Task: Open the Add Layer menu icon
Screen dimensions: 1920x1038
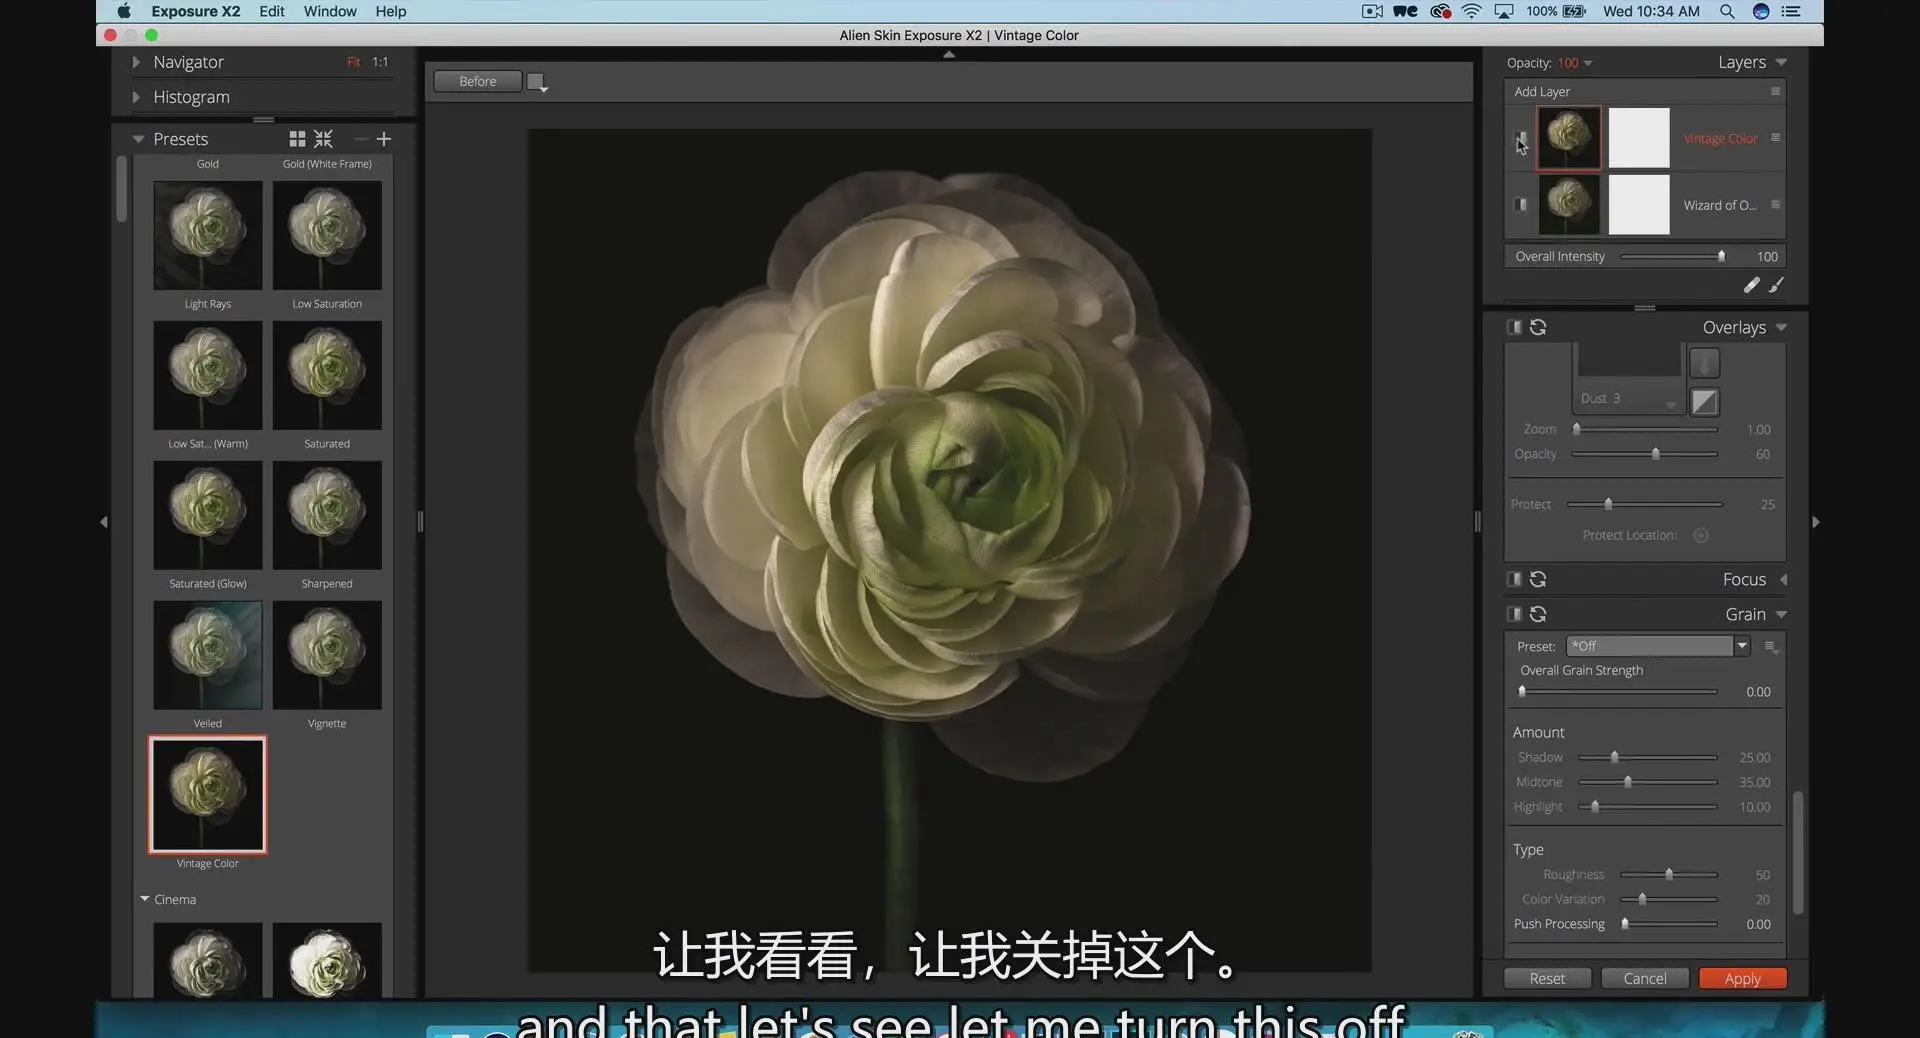Action: pyautogui.click(x=1776, y=91)
